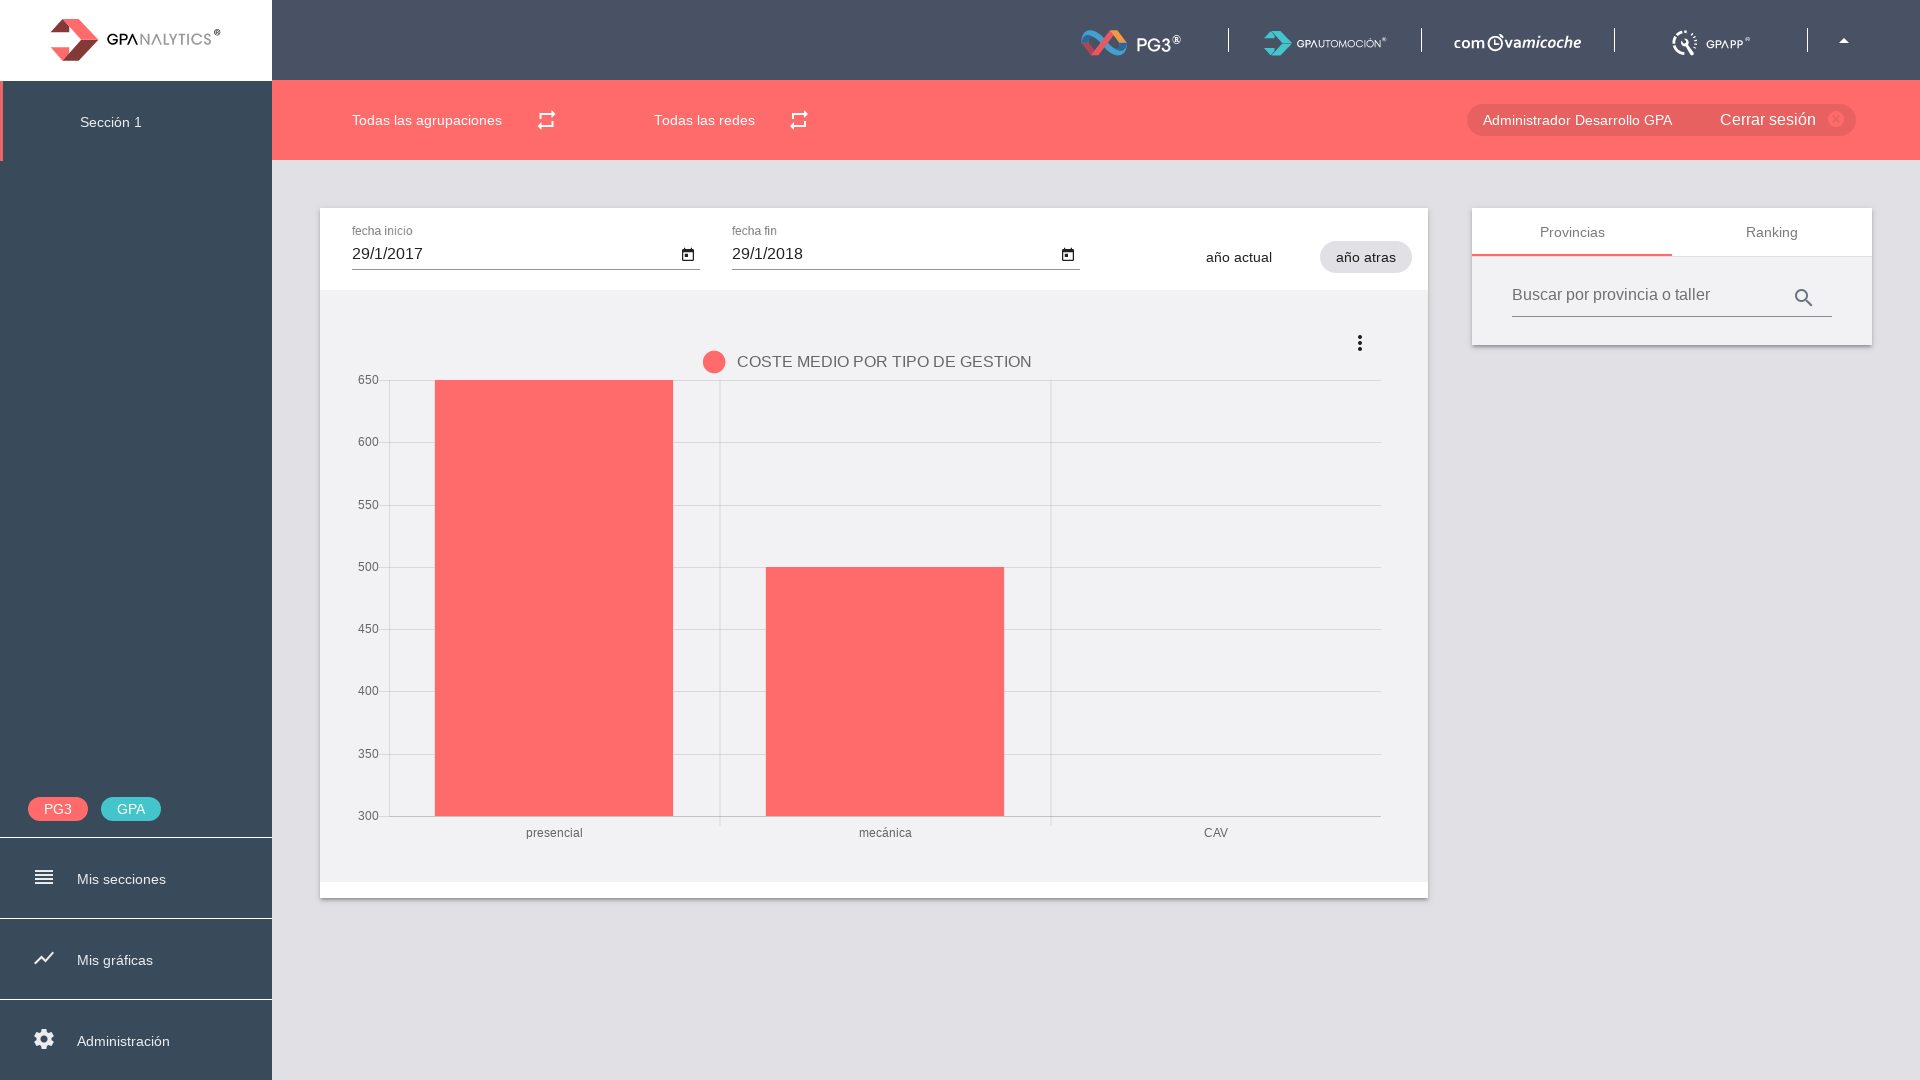Screen dimensions: 1920x1080
Task: Toggle the GPA filter chip
Action: click(x=131, y=809)
